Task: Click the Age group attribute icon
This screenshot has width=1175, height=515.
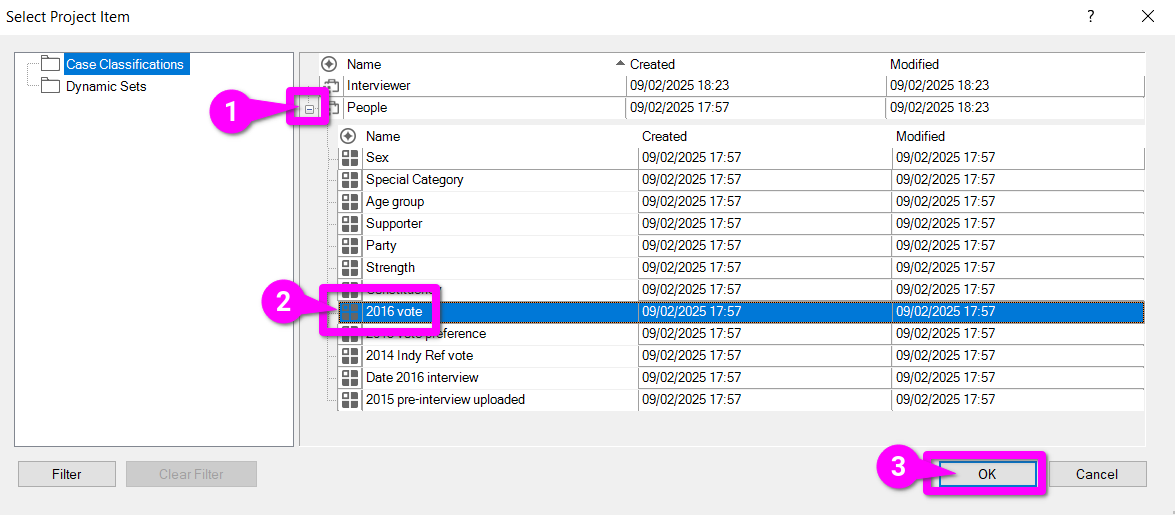Action: coord(350,202)
